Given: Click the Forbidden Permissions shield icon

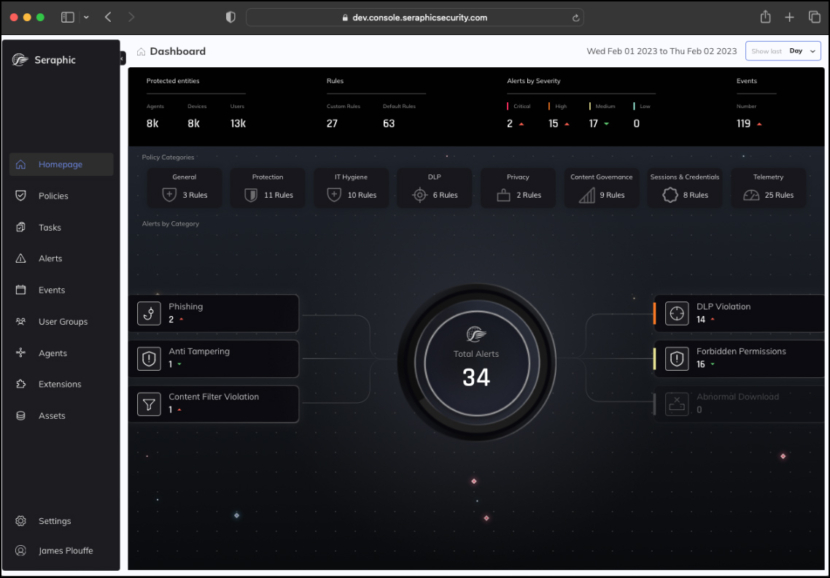Looking at the screenshot, I should (x=676, y=359).
